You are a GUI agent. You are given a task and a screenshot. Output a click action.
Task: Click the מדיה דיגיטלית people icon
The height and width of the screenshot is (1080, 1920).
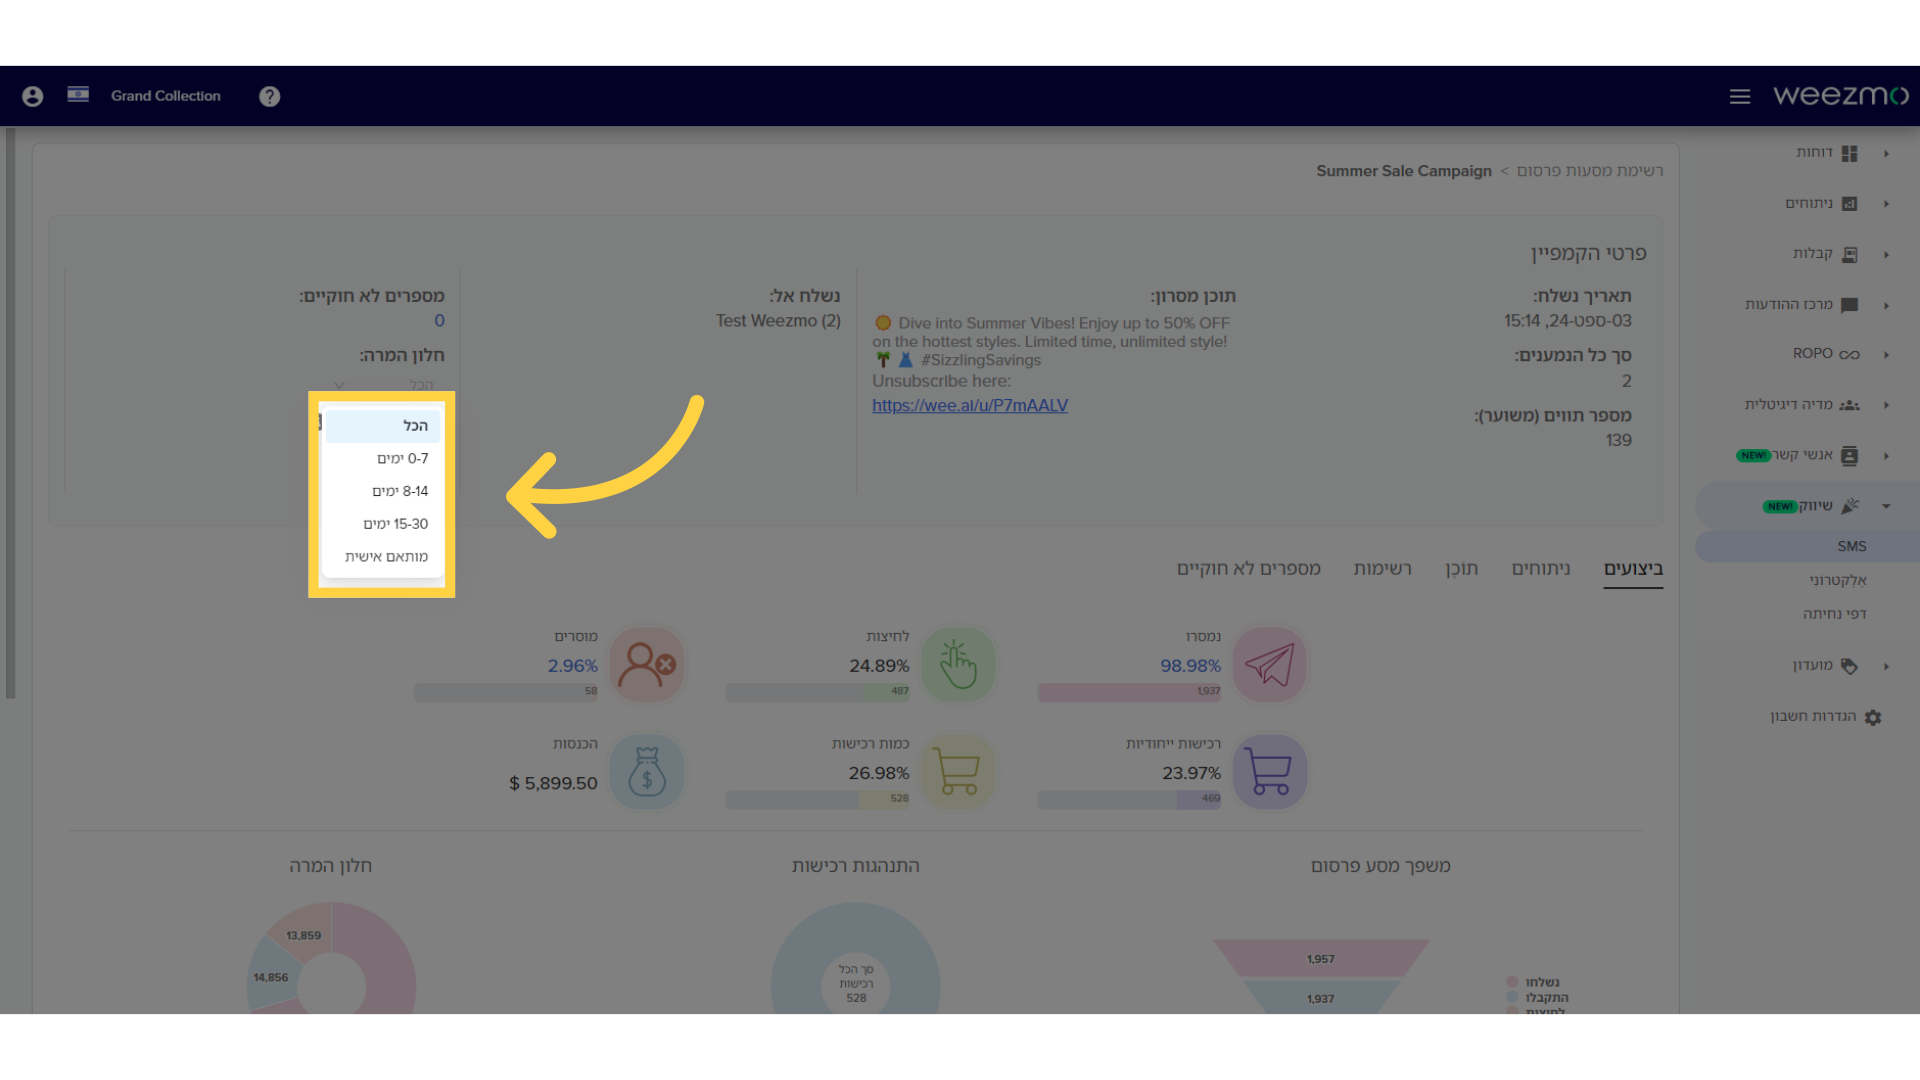pyautogui.click(x=1849, y=405)
